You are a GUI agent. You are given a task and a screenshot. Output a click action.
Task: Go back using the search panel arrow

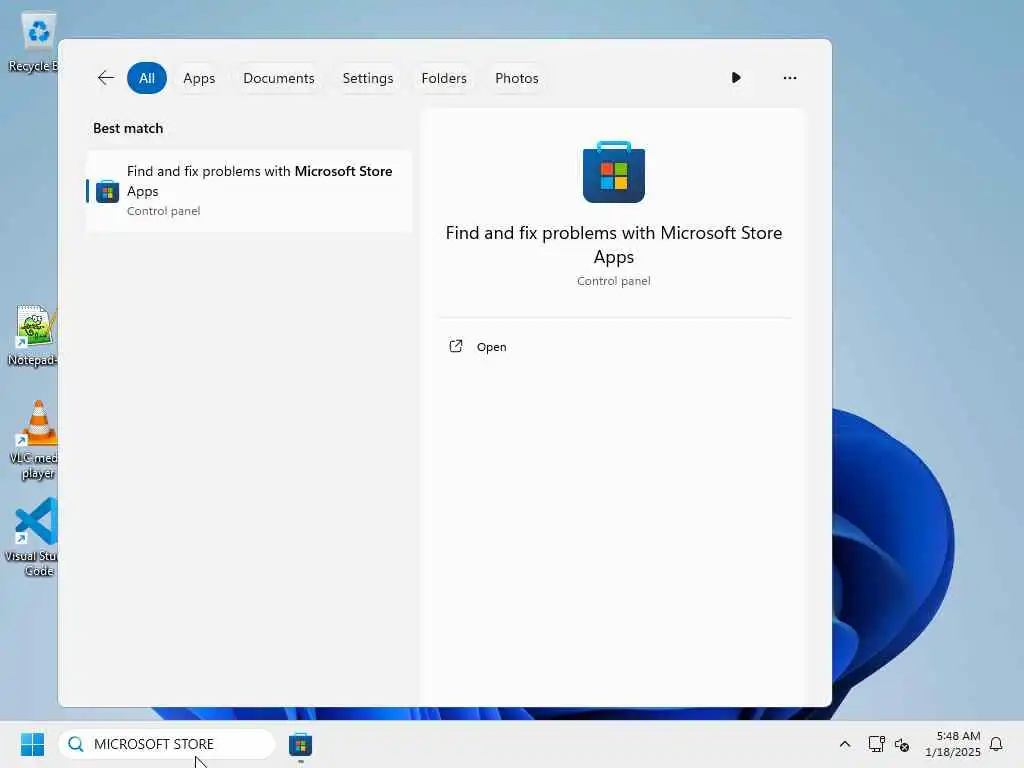point(106,78)
